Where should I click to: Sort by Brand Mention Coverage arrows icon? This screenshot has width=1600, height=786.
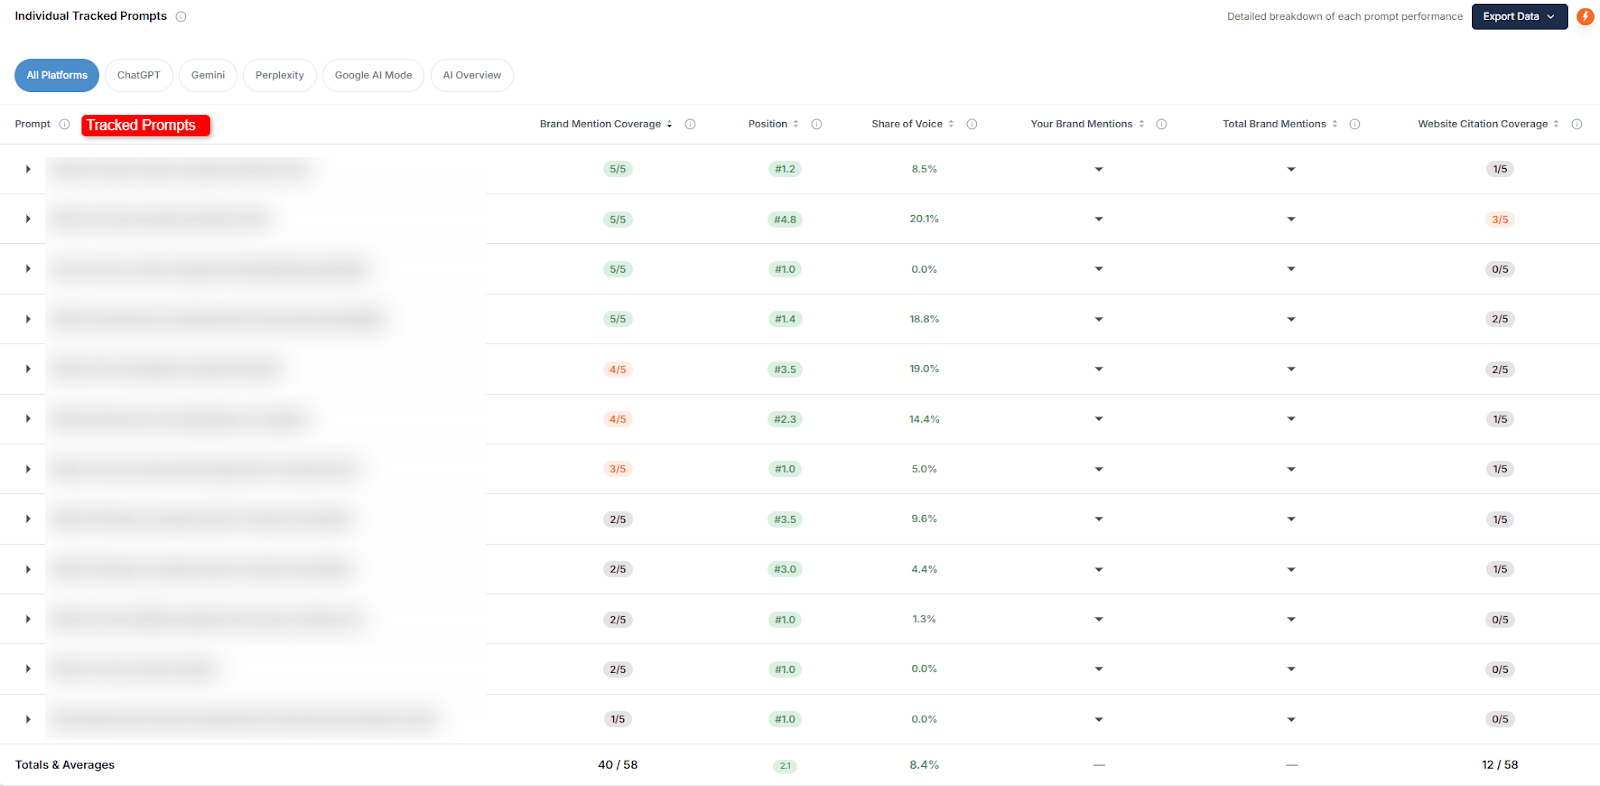[670, 124]
